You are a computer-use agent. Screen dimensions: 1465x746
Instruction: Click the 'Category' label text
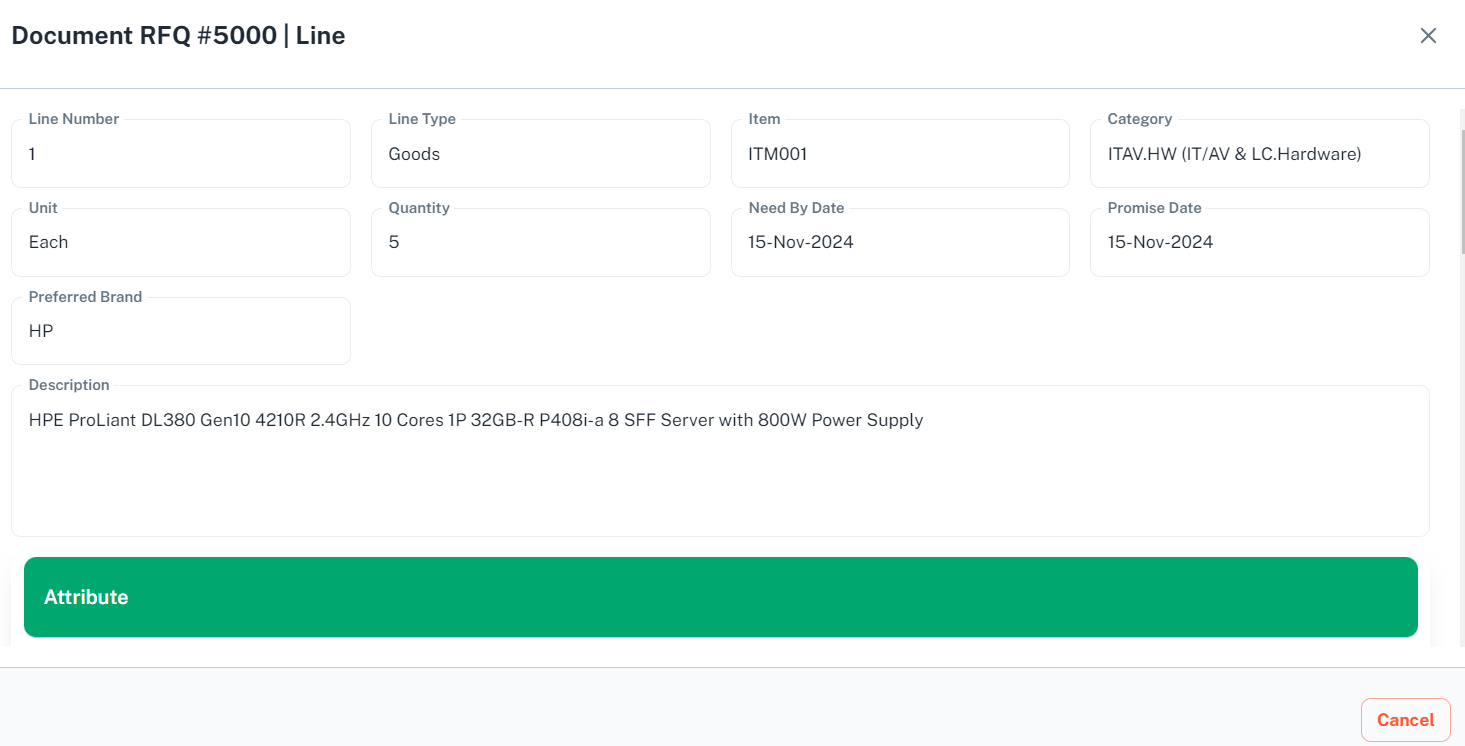[x=1139, y=119]
